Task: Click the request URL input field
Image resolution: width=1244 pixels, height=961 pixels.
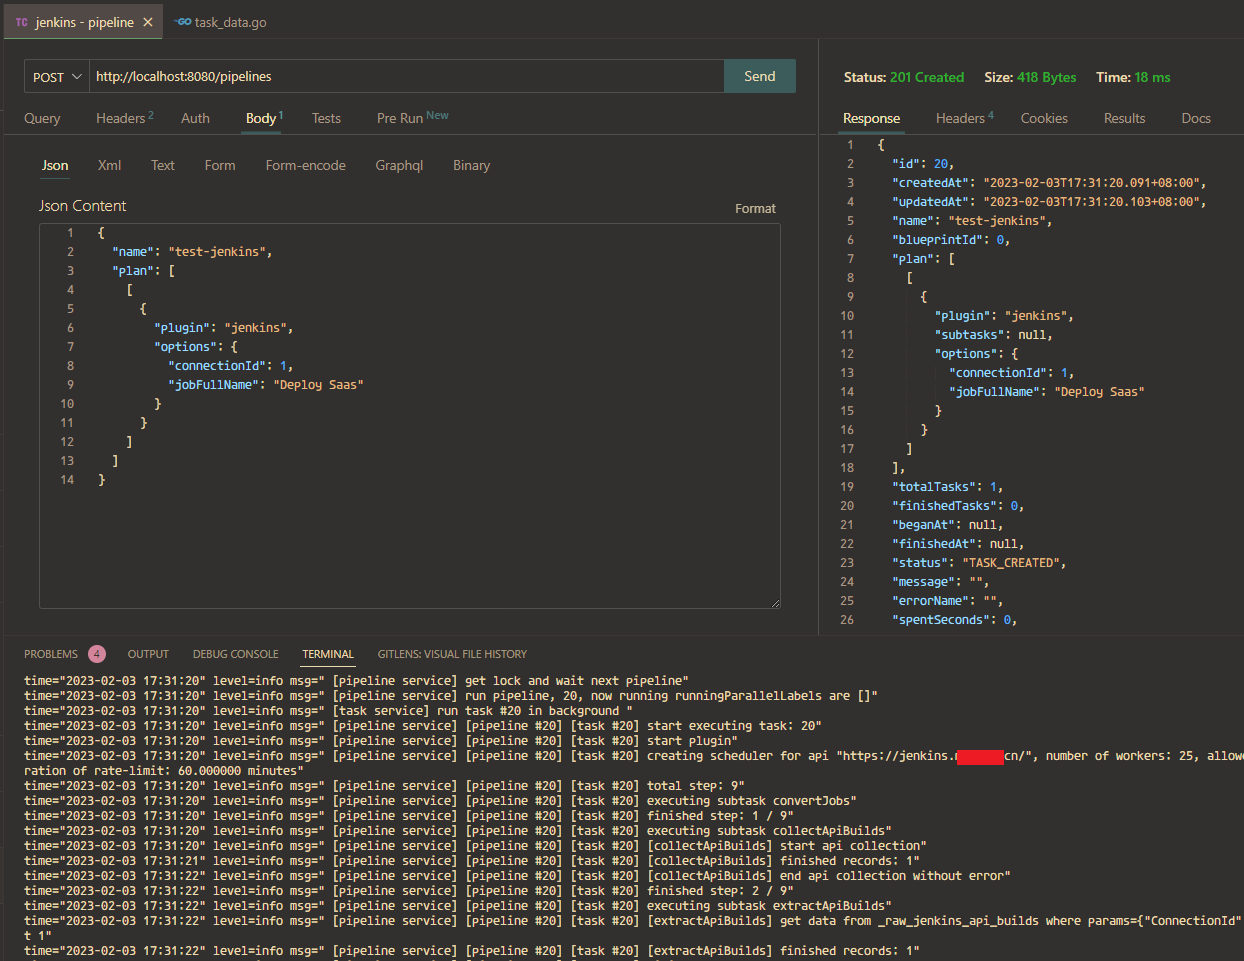Action: tap(406, 76)
